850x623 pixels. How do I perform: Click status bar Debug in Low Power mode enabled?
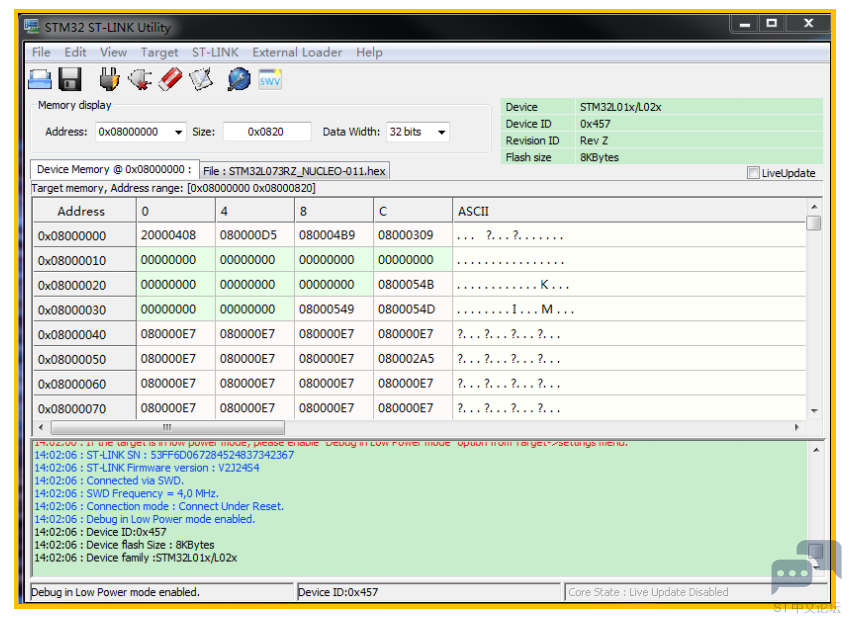pos(115,592)
